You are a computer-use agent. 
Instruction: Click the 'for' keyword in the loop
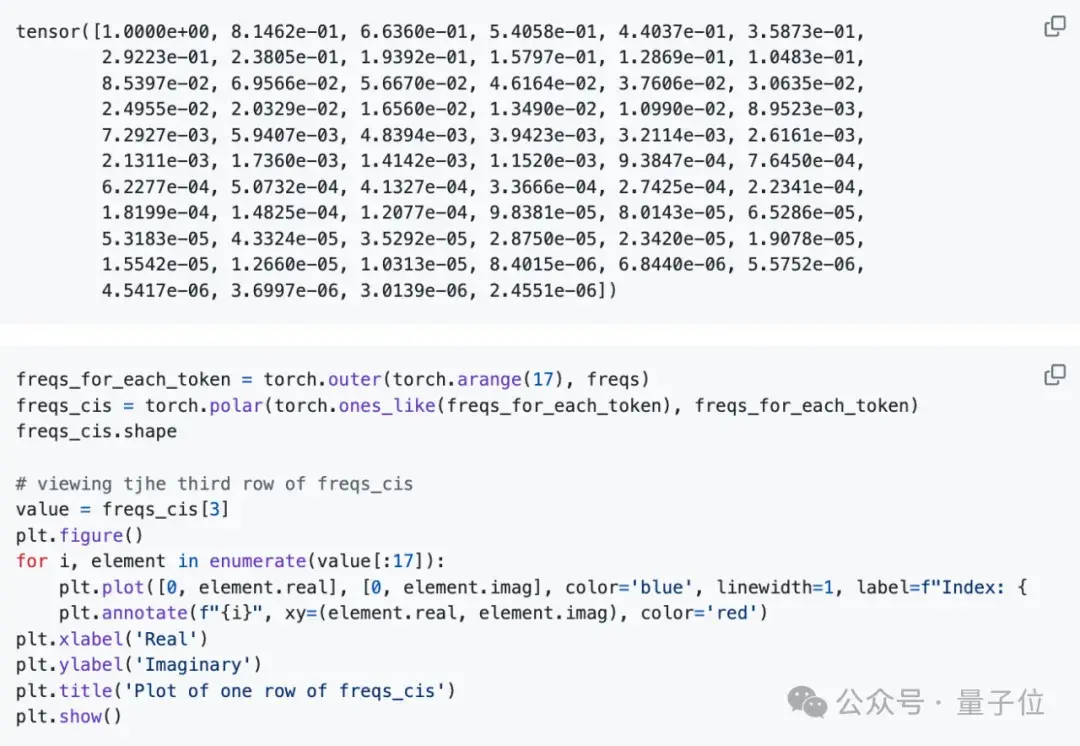[x=32, y=561]
